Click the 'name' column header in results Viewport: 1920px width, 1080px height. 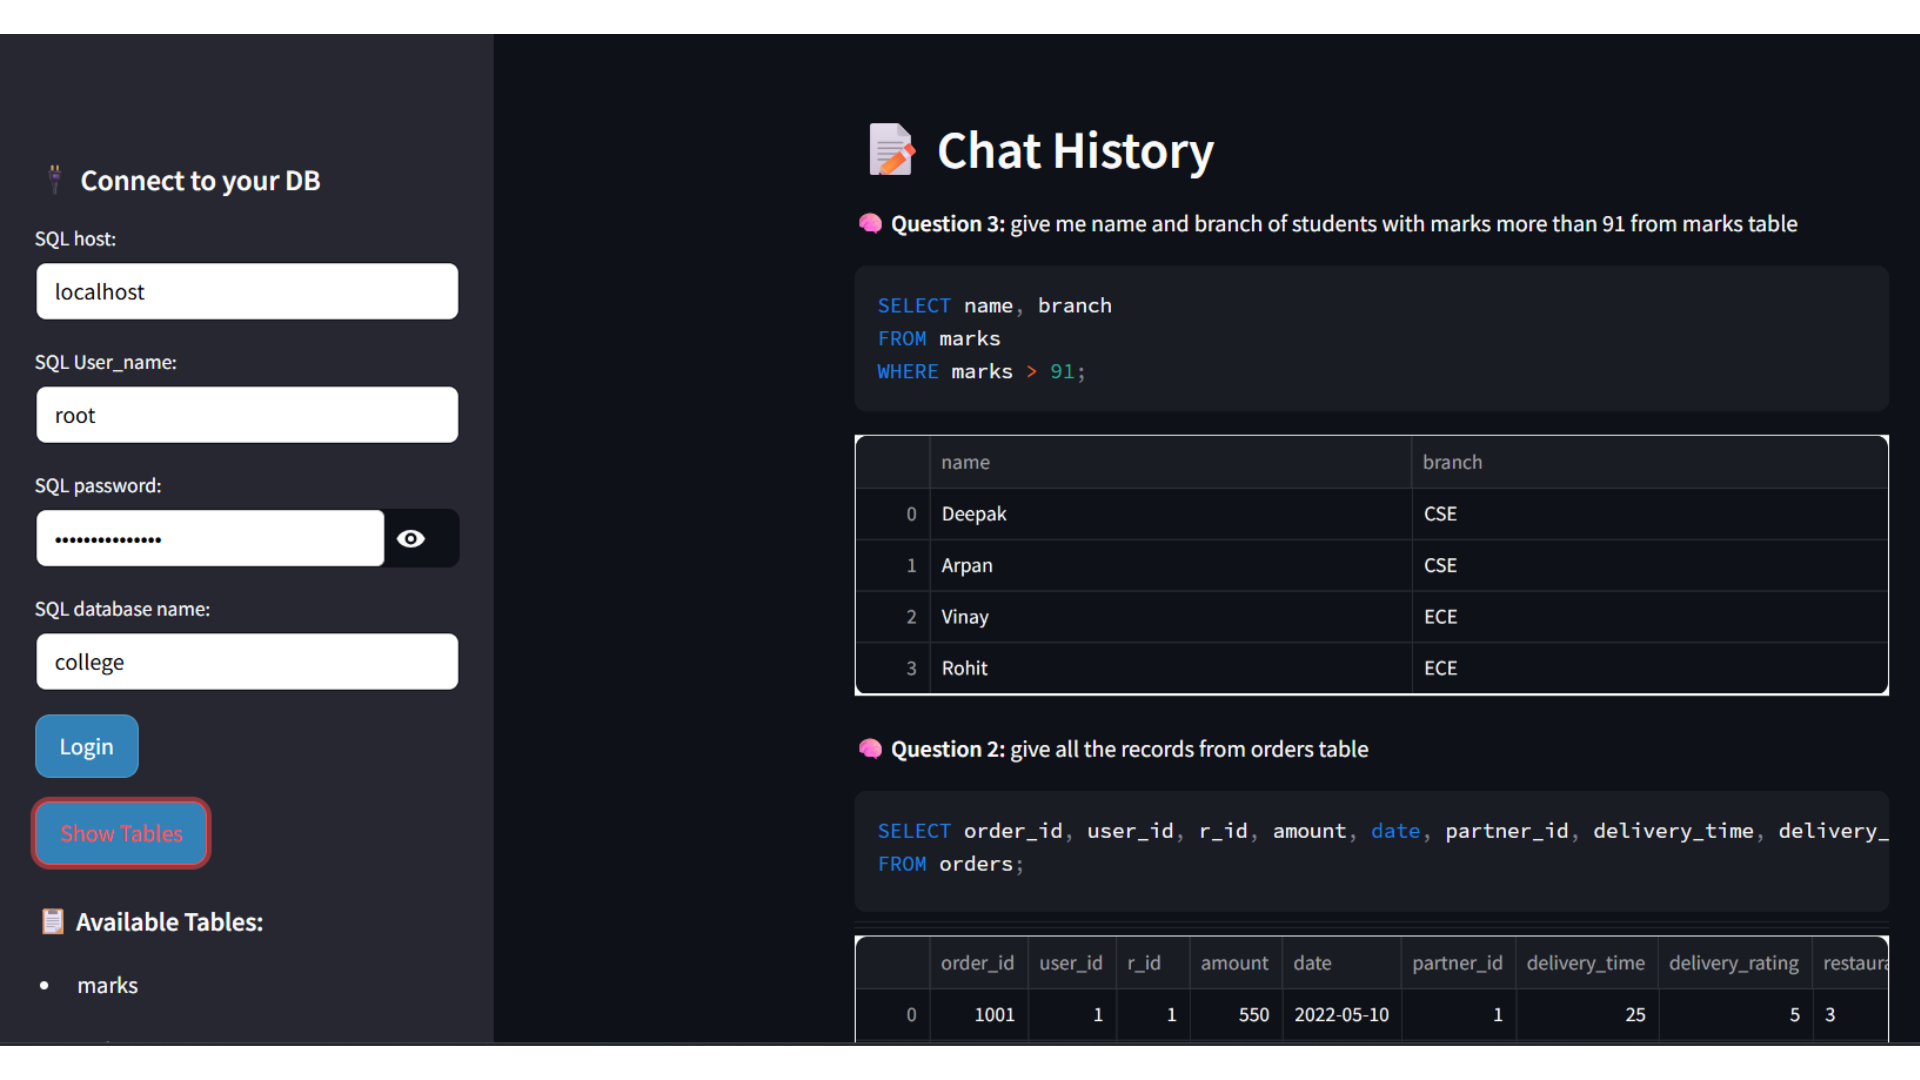tap(1170, 462)
